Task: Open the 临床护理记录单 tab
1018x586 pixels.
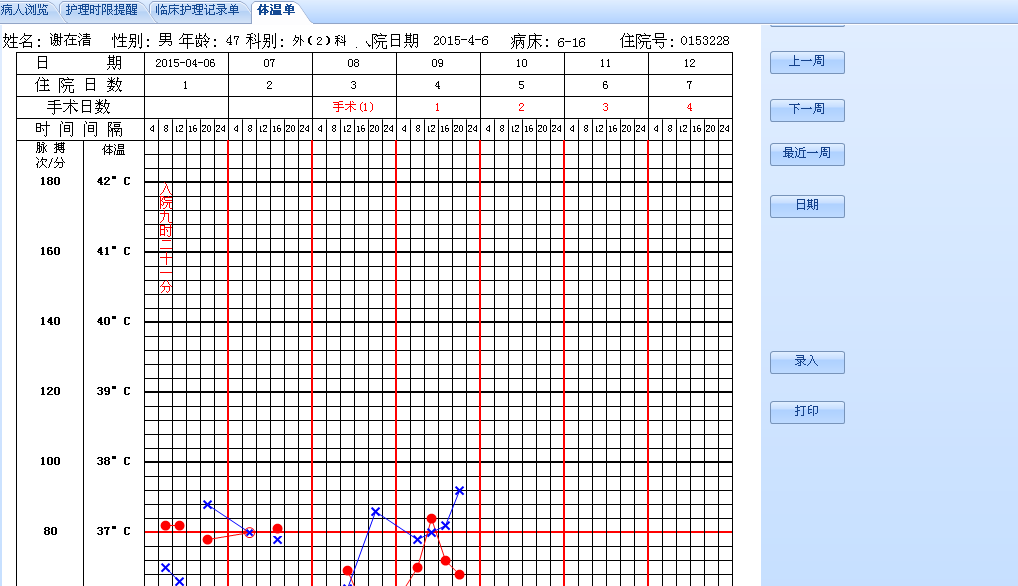Action: pos(197,10)
